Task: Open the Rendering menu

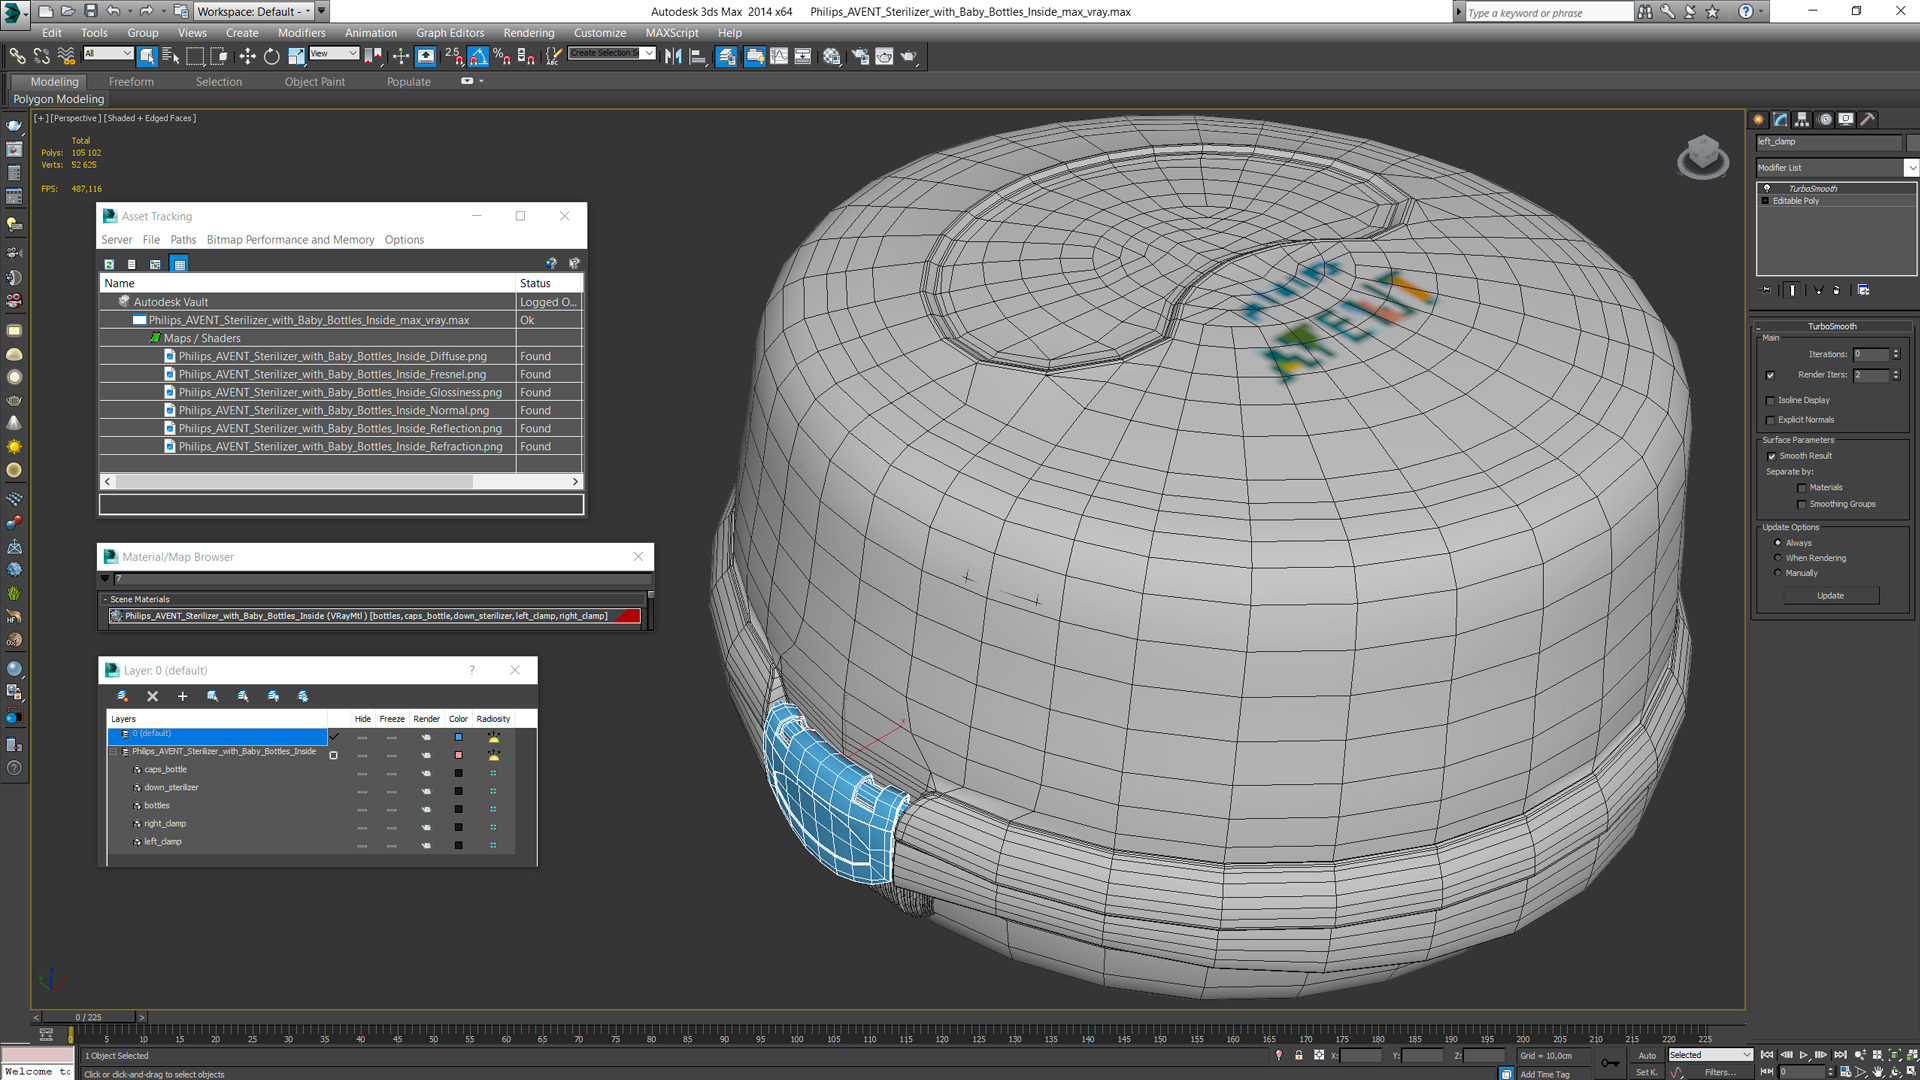Action: click(528, 33)
